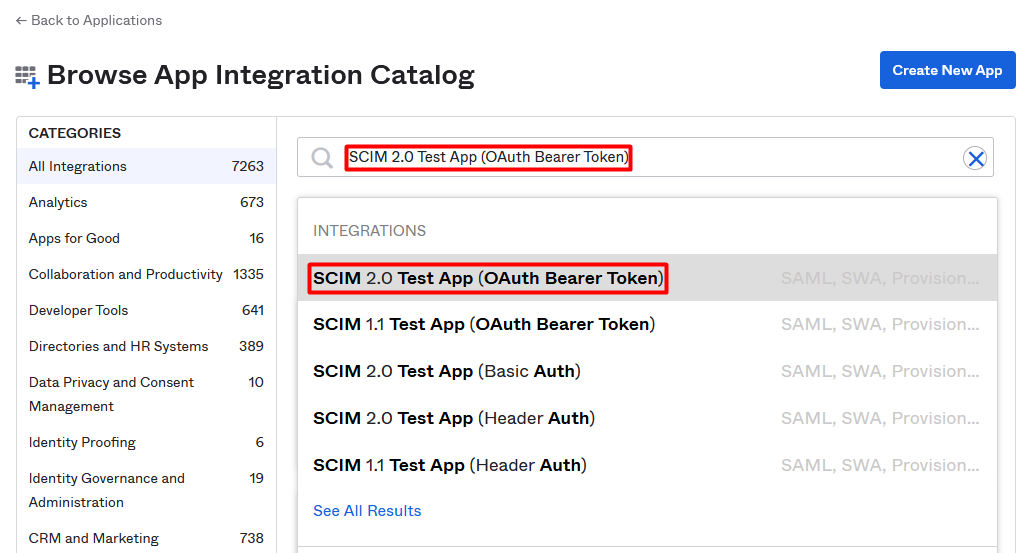Filter by Analytics category
The height and width of the screenshot is (553, 1030).
(x=146, y=202)
